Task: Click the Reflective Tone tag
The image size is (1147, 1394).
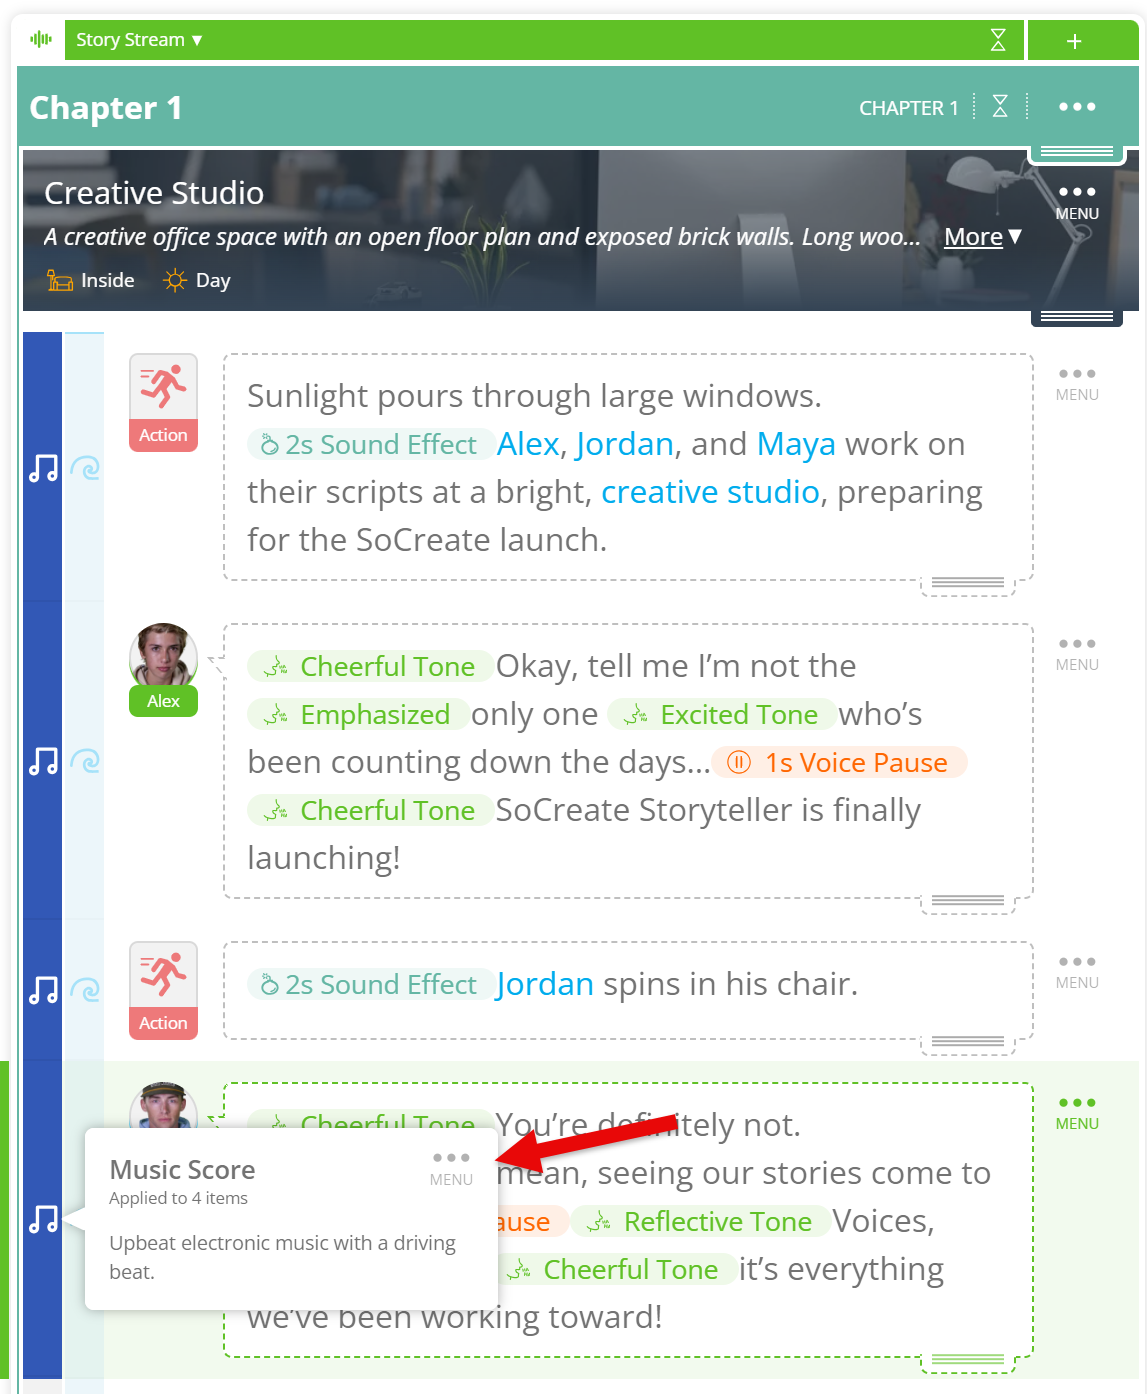Action: 702,1221
